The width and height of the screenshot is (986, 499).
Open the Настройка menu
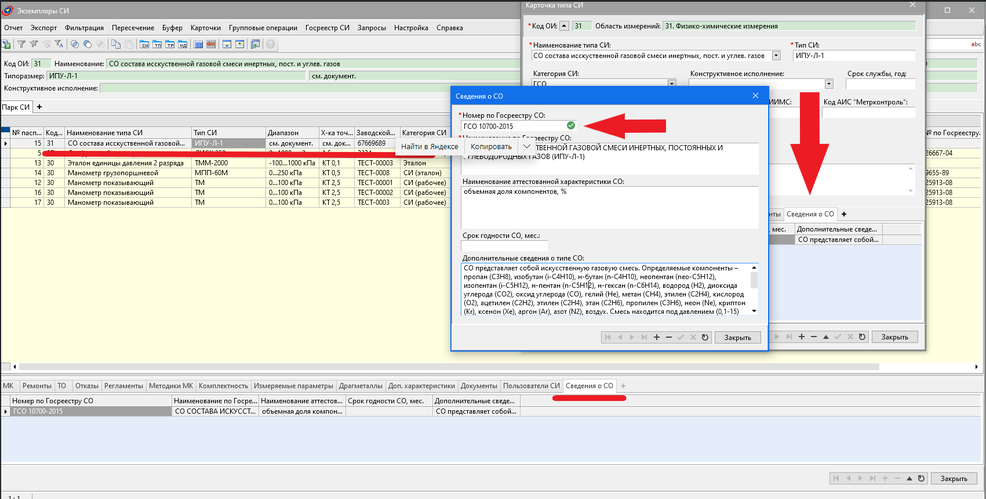(411, 28)
